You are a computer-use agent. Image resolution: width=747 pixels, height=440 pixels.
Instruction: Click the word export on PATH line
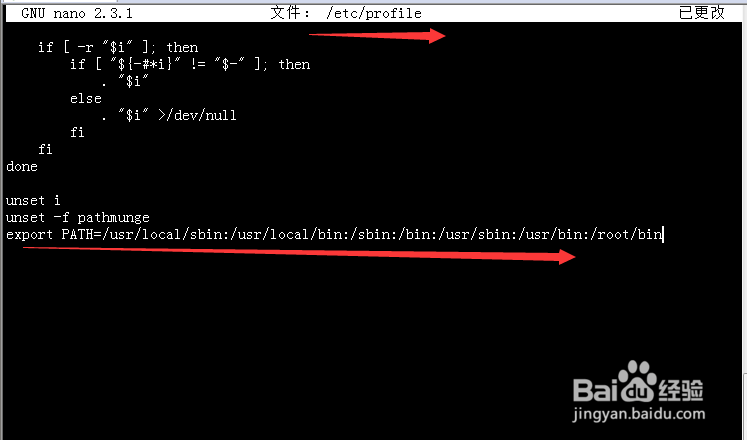tap(30, 234)
